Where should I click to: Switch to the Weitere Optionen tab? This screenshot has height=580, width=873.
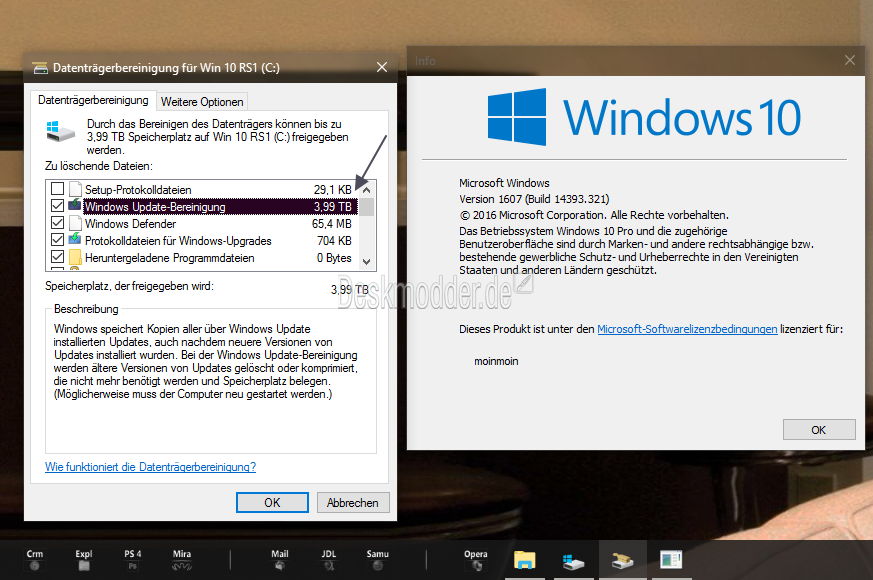tap(202, 102)
